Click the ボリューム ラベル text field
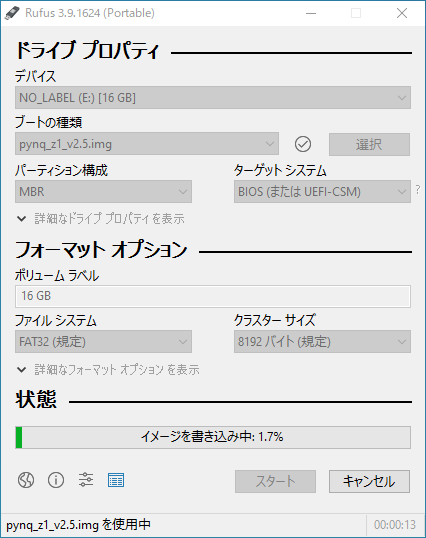426x538 pixels. tap(213, 296)
